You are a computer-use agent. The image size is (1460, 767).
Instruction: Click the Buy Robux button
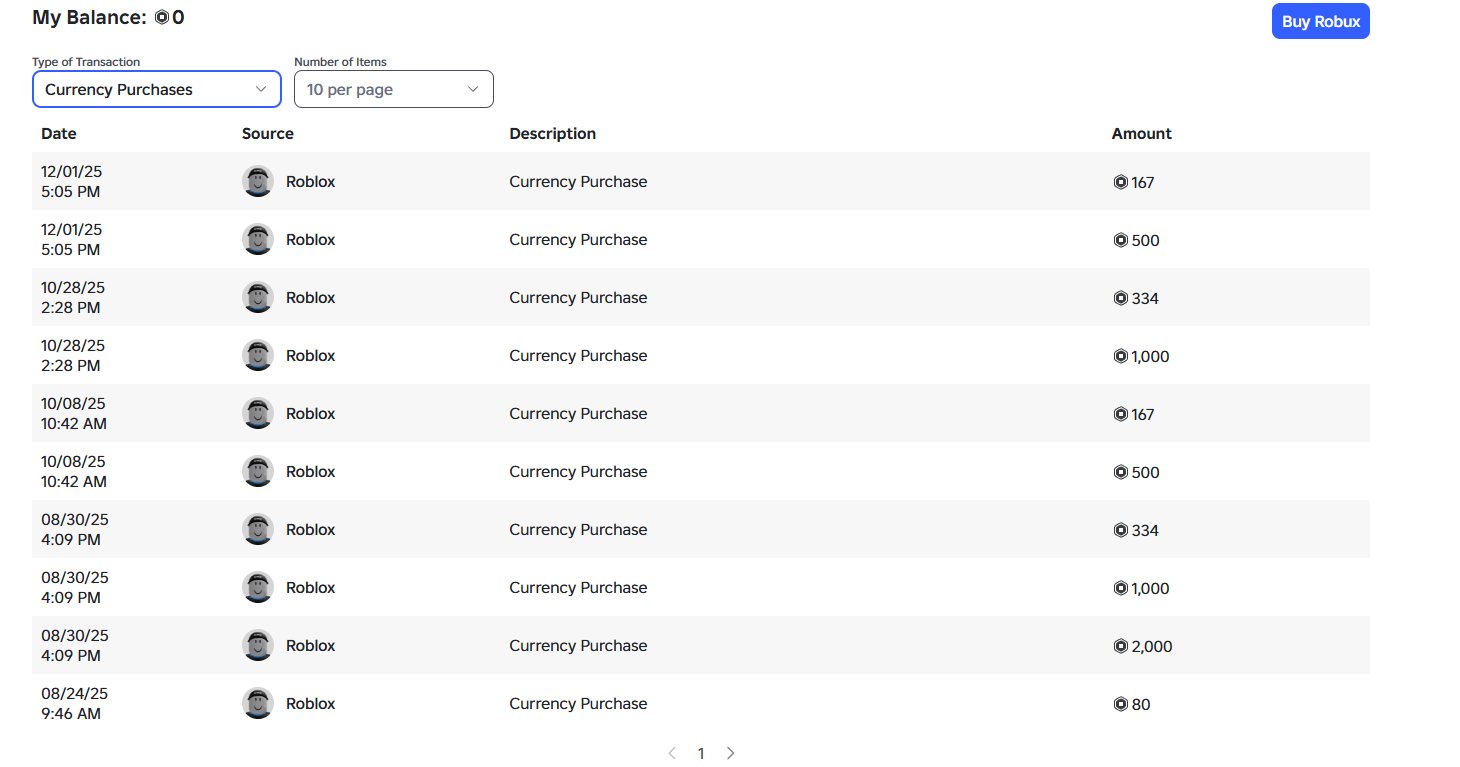1320,21
